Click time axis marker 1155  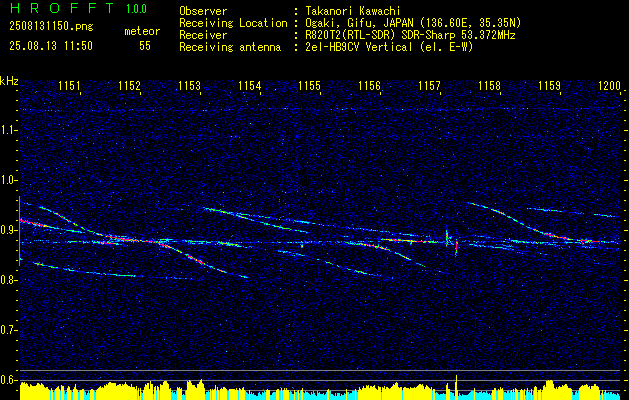pyautogui.click(x=310, y=85)
